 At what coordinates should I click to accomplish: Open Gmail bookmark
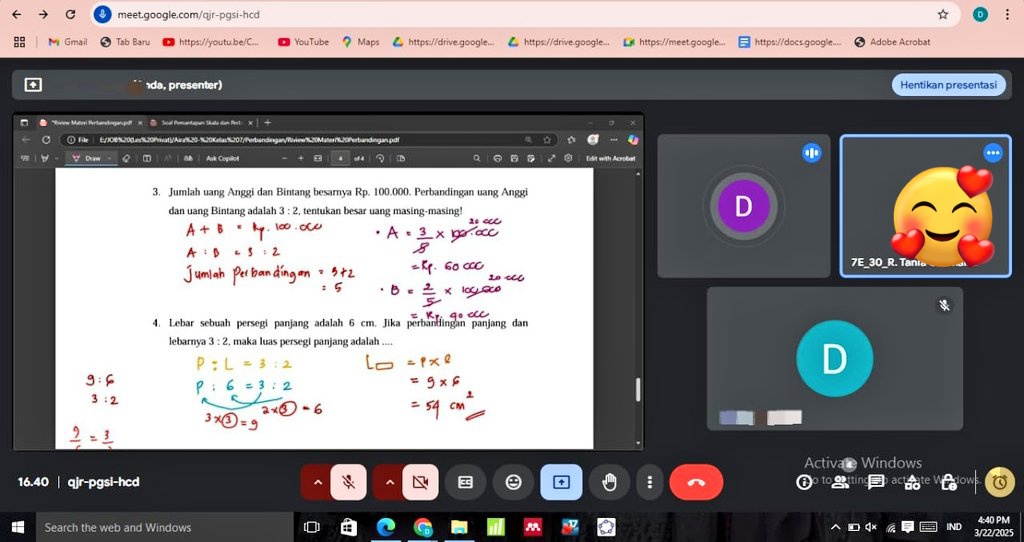point(68,42)
